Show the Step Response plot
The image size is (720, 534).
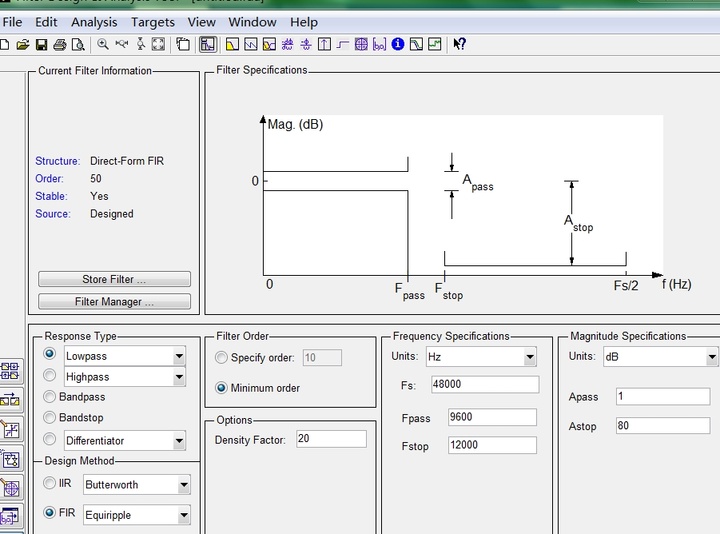[x=343, y=44]
